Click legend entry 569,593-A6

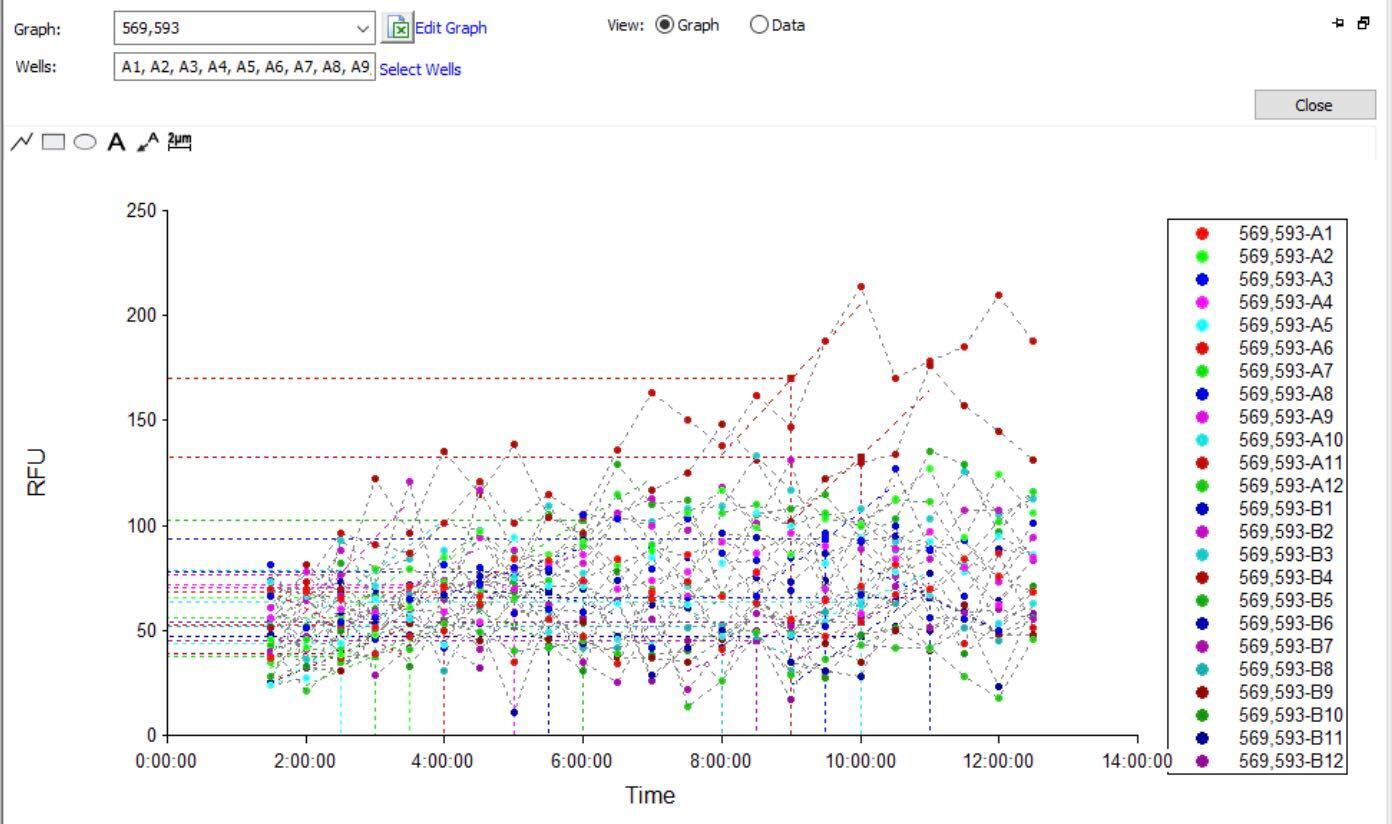[x=1286, y=348]
